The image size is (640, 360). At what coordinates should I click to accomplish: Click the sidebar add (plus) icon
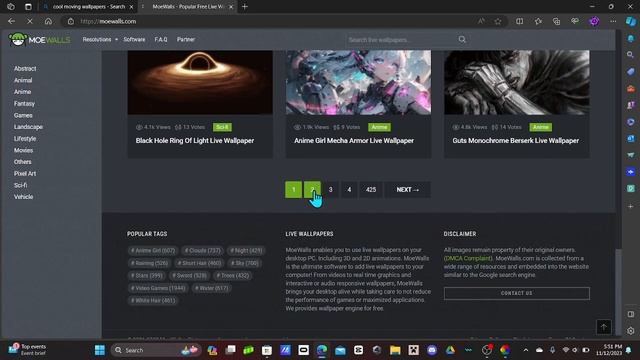(631, 207)
